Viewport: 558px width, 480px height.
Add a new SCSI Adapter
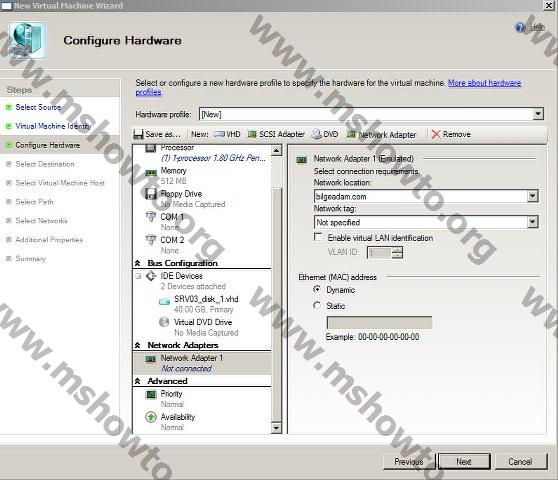(x=276, y=134)
